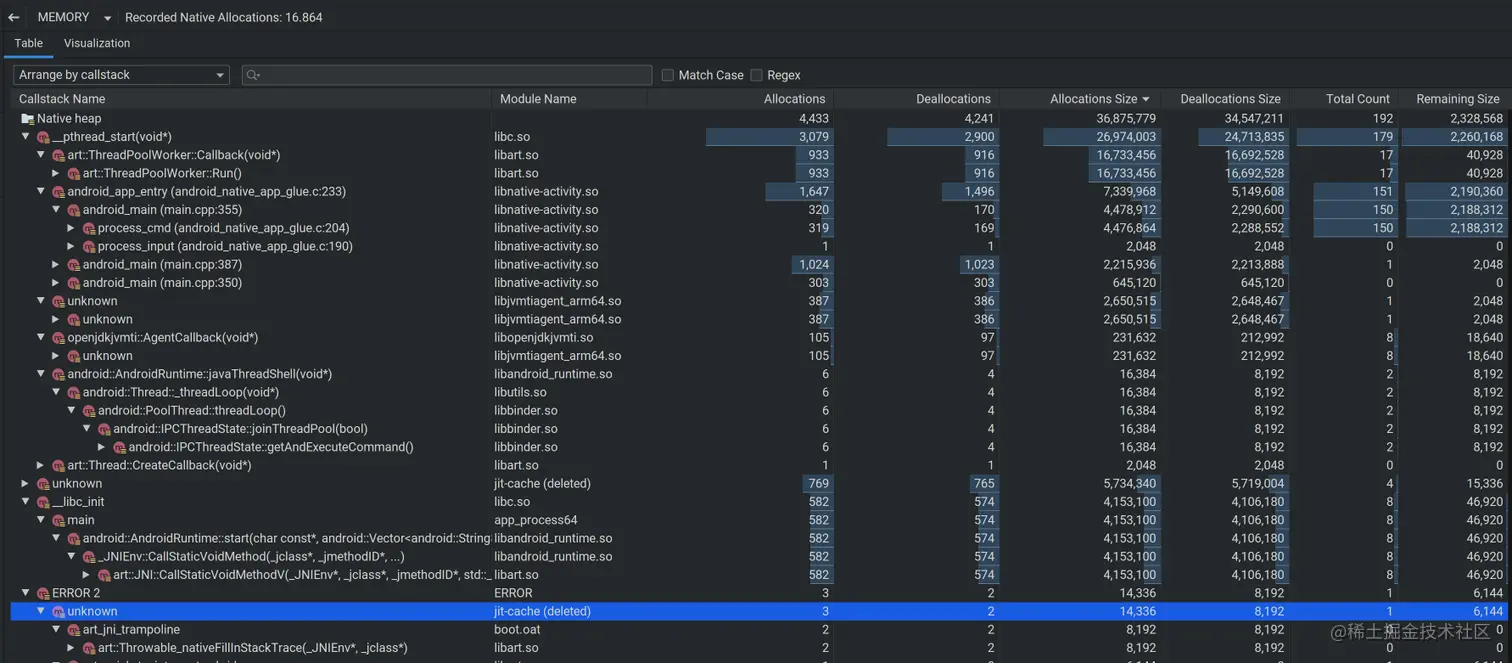1512x663 pixels.
Task: Click the Allocations column header
Action: coord(794,98)
